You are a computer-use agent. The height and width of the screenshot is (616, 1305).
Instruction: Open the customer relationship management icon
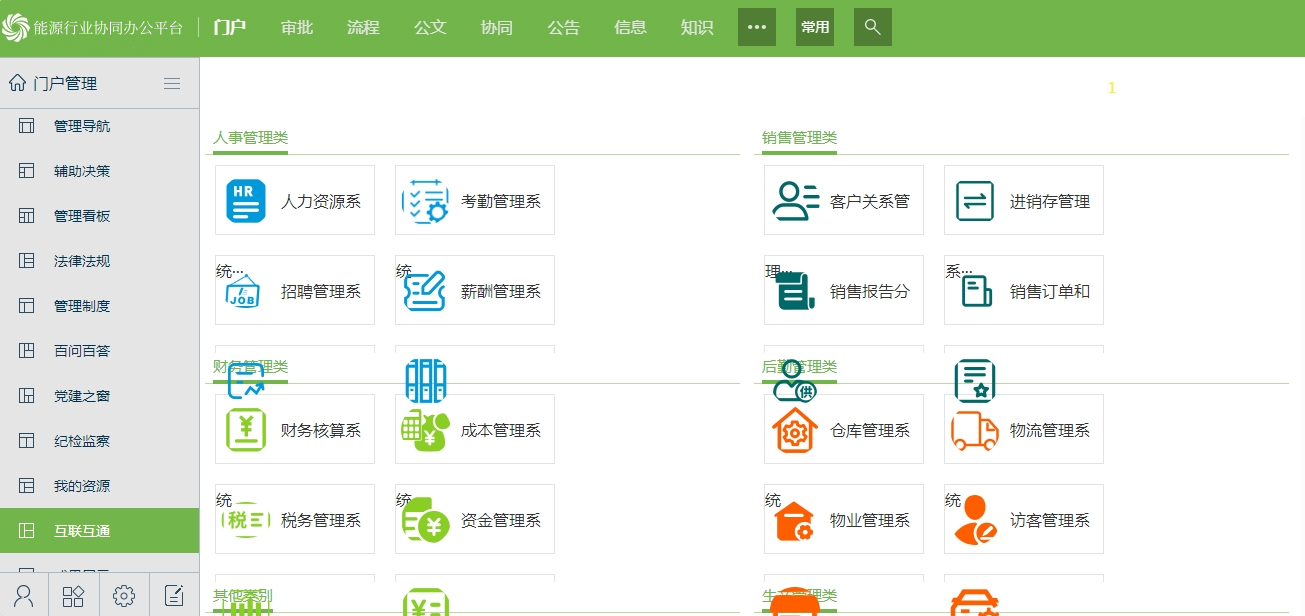point(795,201)
